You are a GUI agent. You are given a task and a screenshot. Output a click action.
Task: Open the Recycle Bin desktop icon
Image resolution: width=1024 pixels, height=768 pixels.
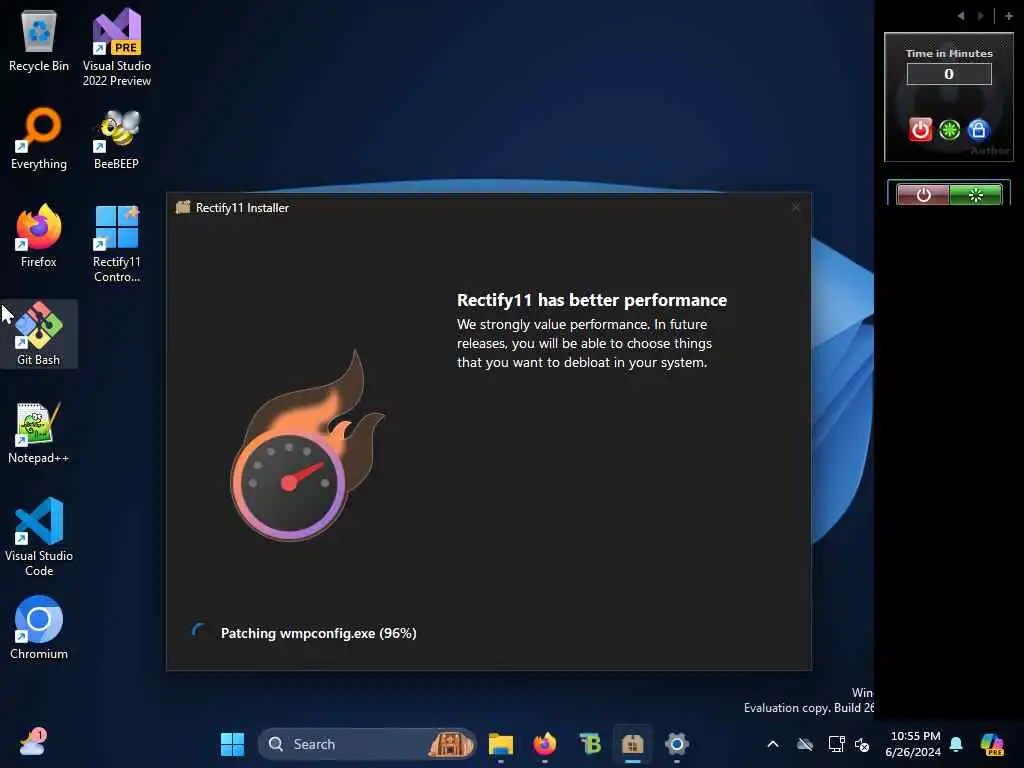pyautogui.click(x=39, y=41)
